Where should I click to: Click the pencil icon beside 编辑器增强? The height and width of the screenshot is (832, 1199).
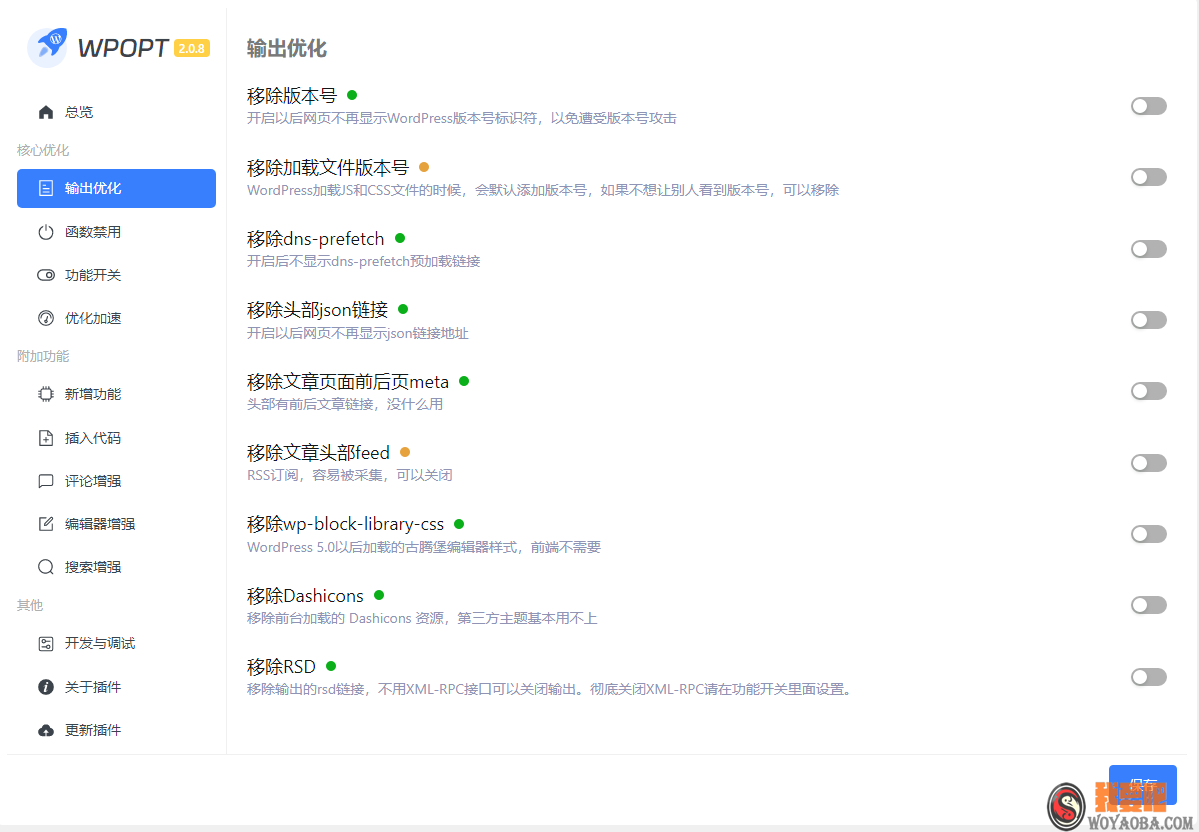point(46,523)
